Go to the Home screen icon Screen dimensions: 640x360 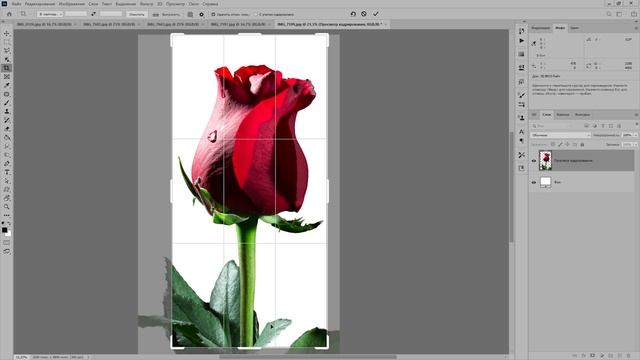[9, 14]
